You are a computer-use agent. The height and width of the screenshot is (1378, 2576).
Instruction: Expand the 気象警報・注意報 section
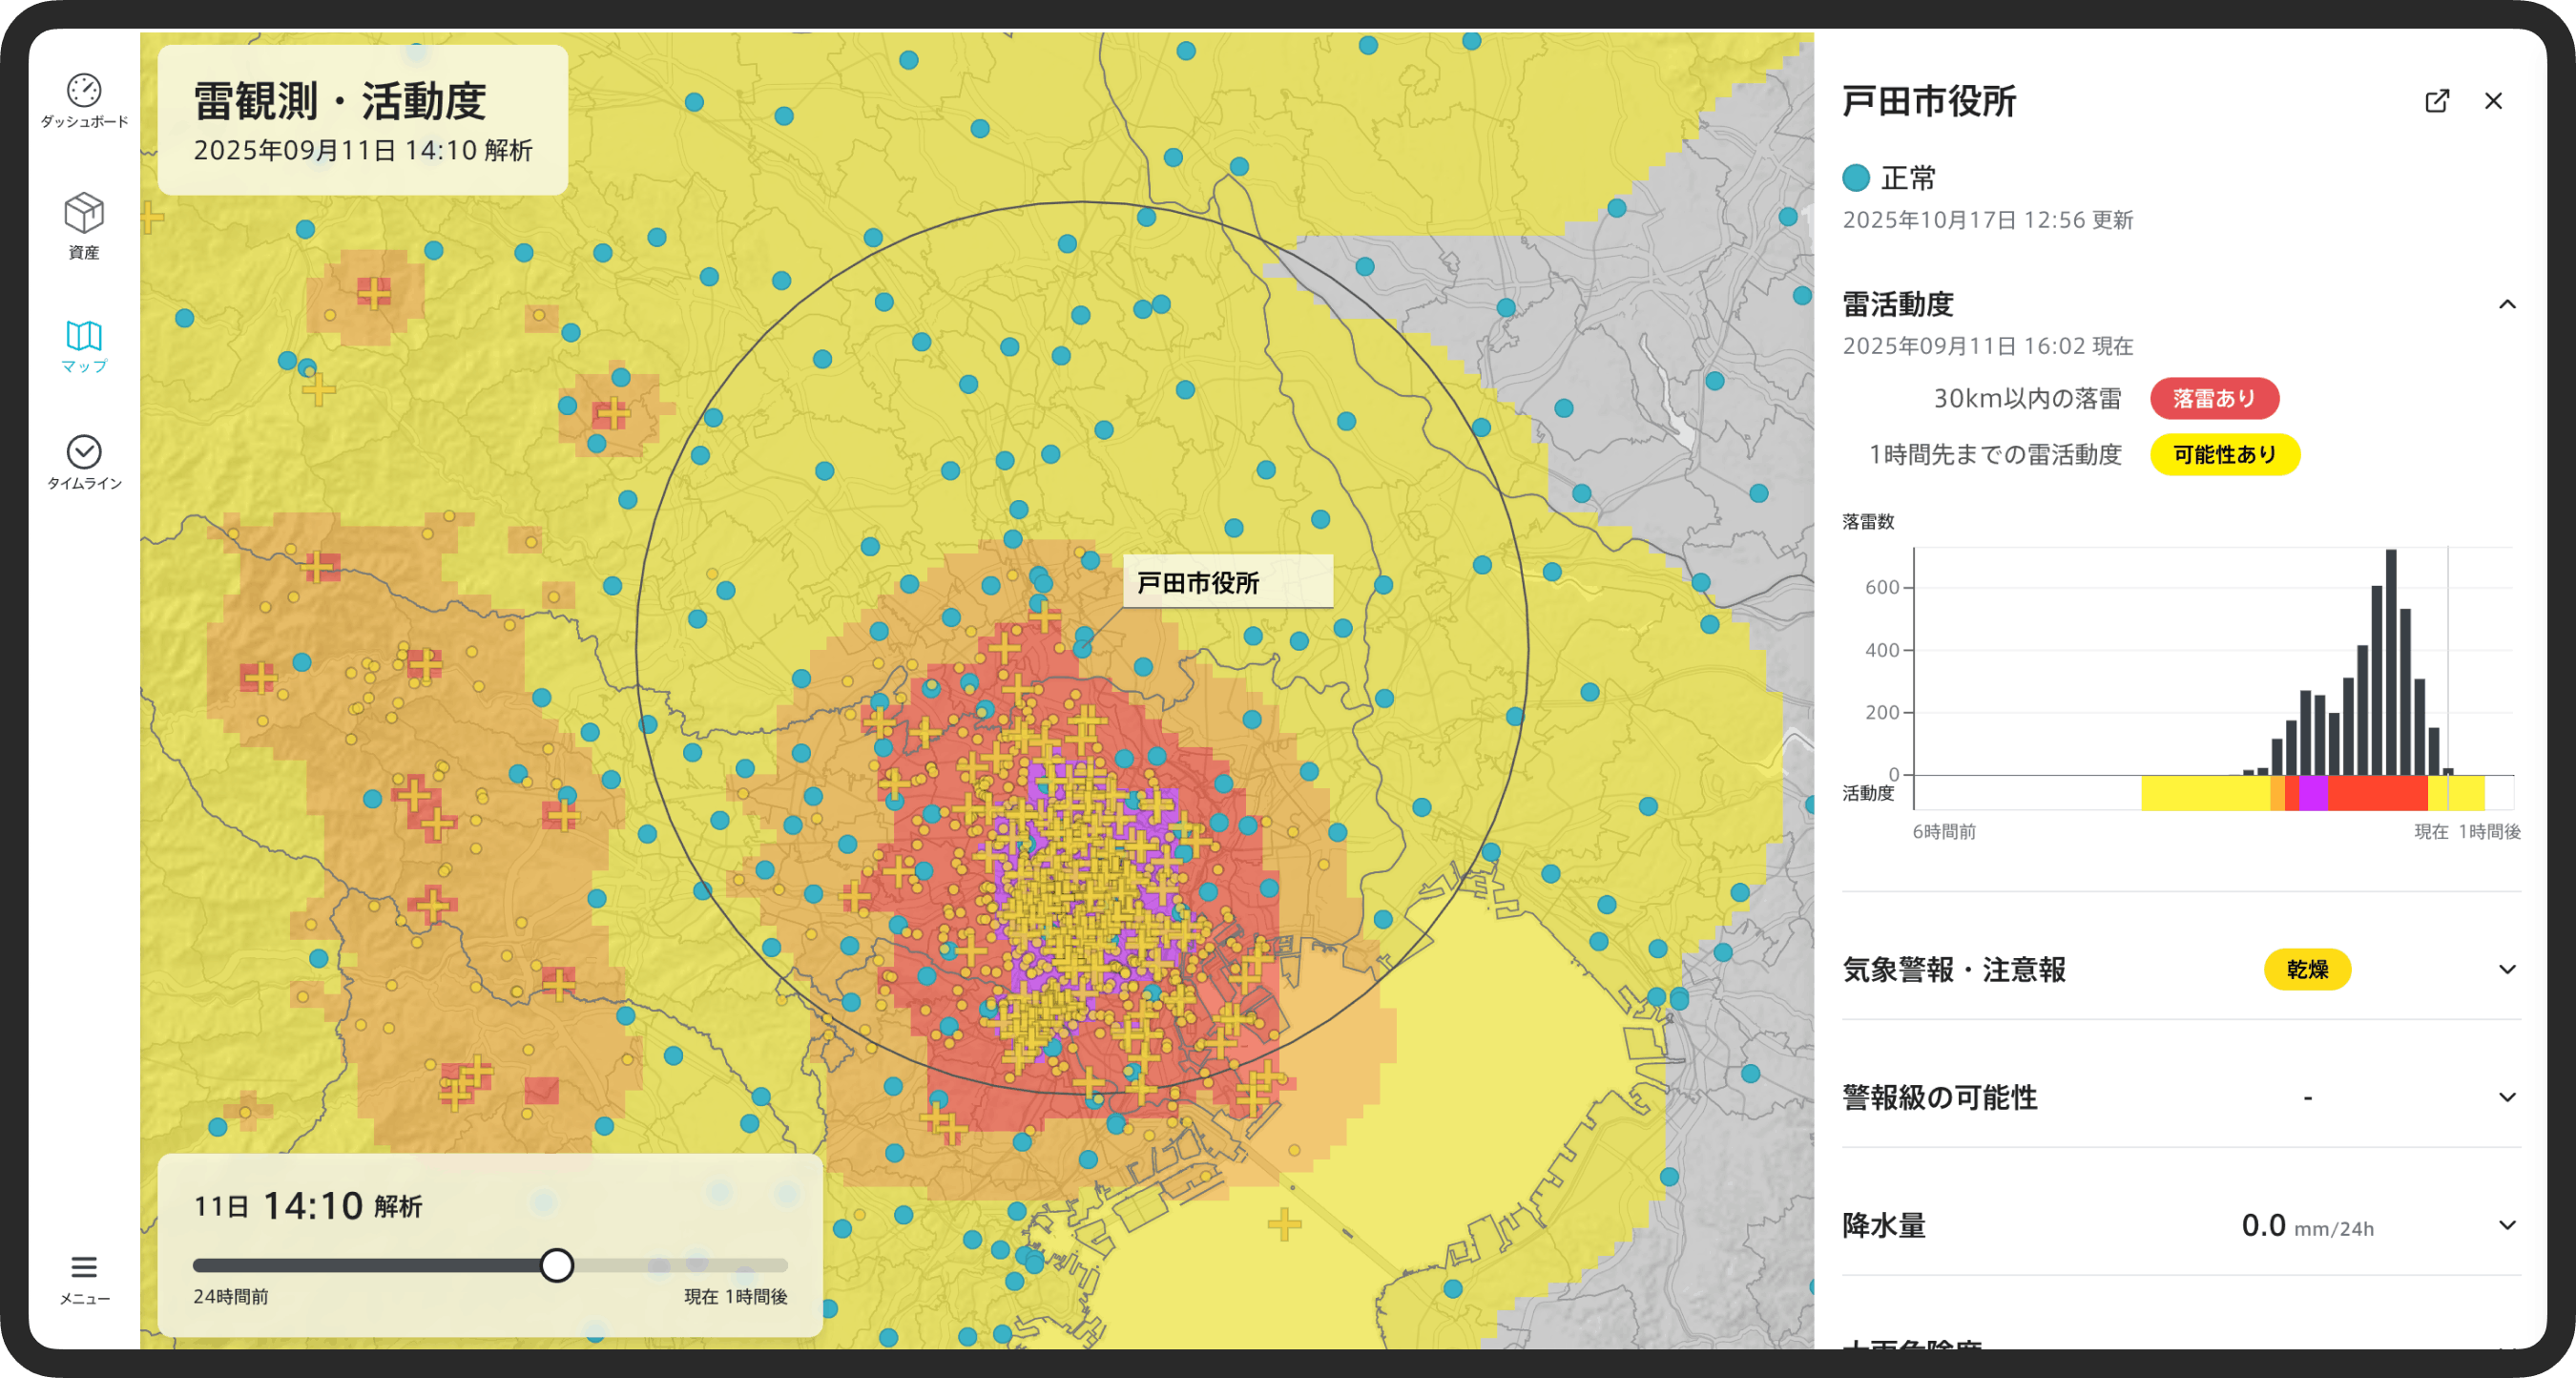[2507, 970]
